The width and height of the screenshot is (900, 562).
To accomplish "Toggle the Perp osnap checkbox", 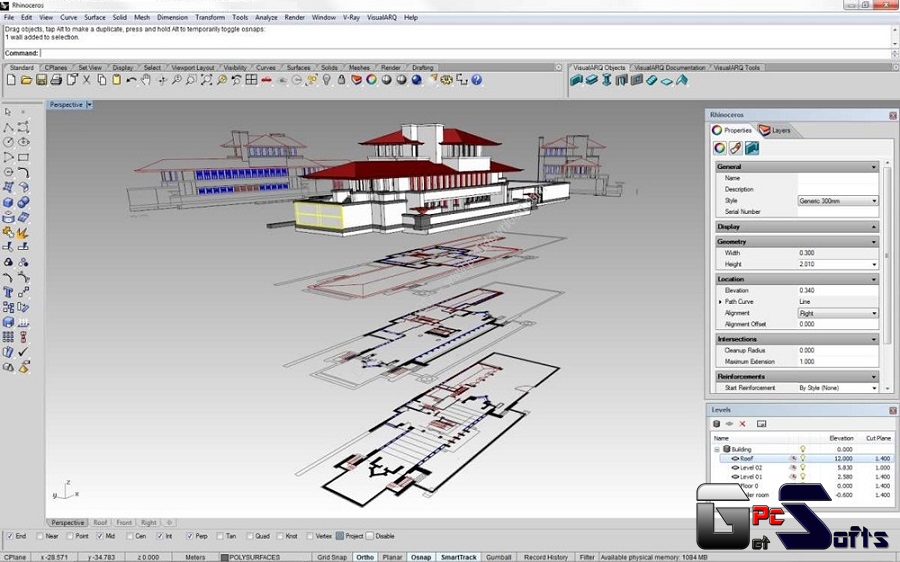I will click(189, 536).
